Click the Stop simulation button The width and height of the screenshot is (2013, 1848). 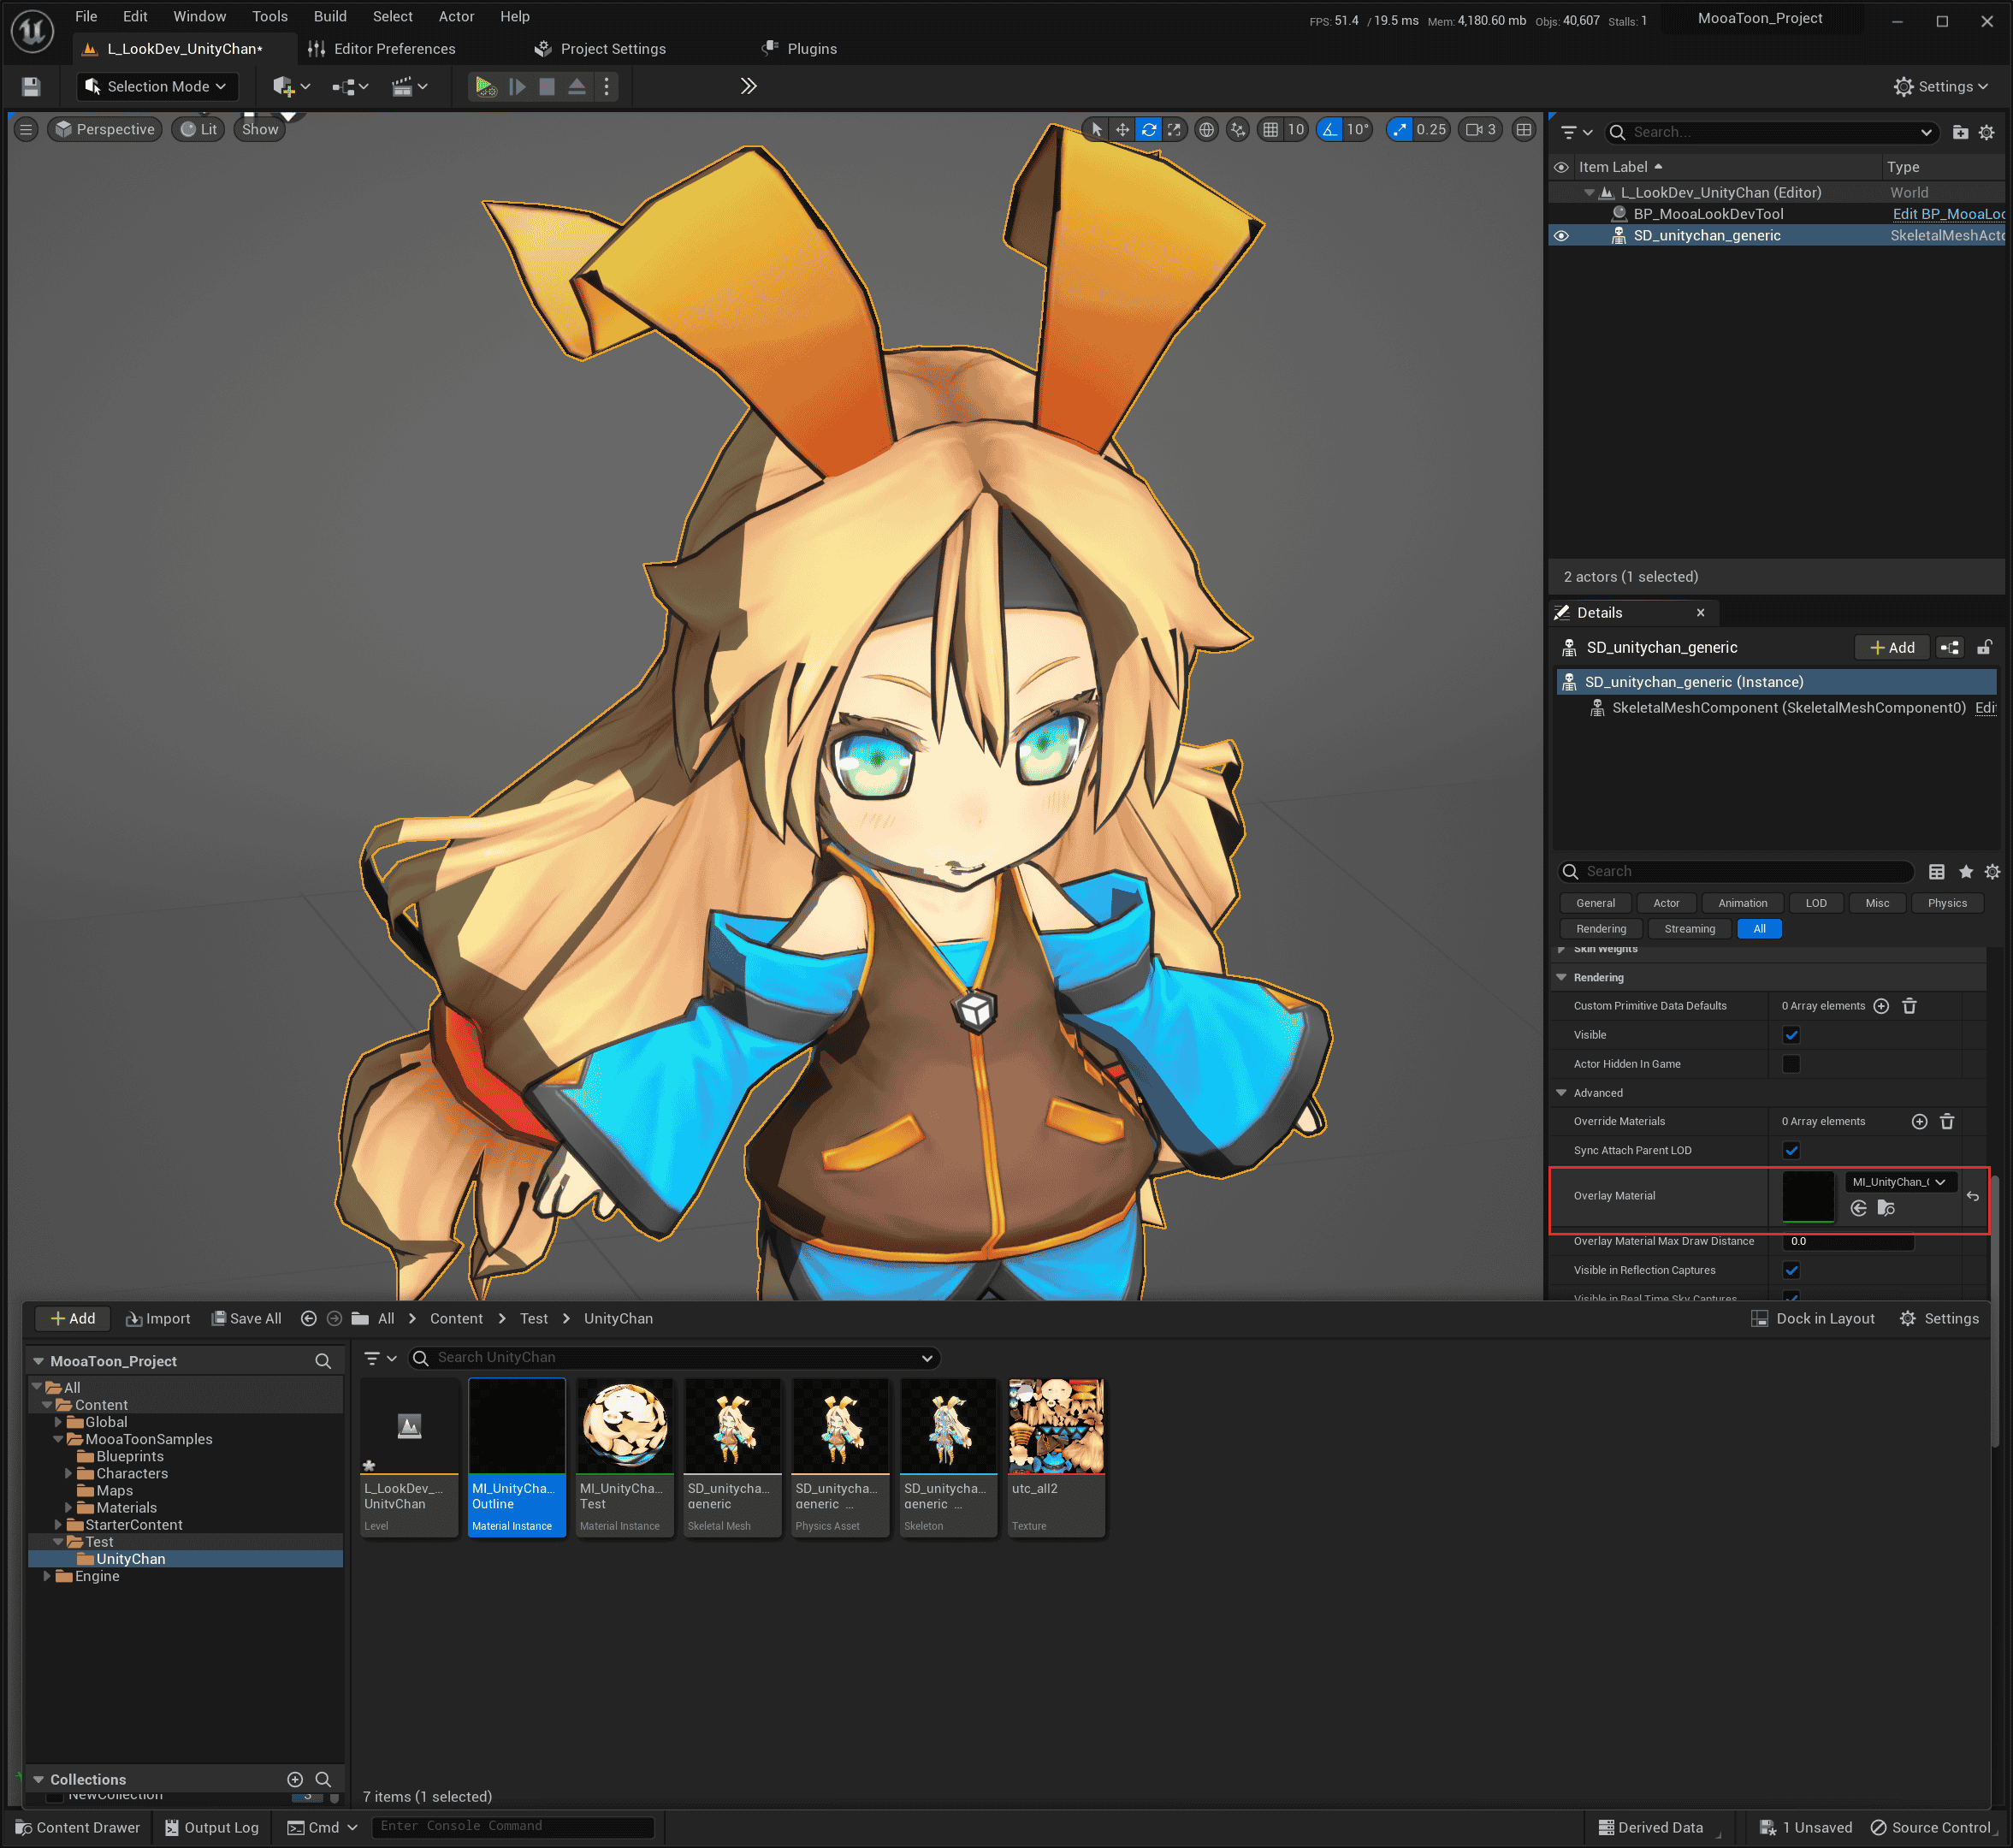point(546,87)
